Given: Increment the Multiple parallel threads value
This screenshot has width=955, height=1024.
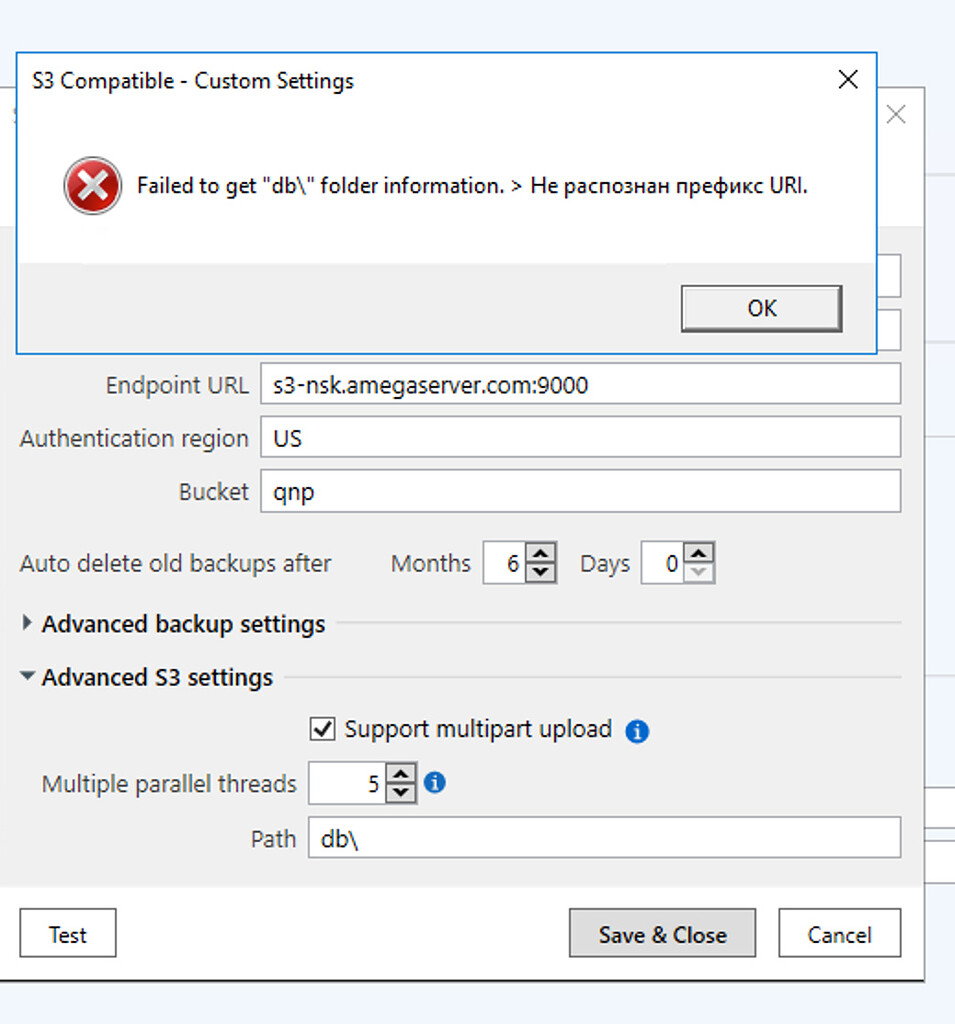Looking at the screenshot, I should point(399,775).
